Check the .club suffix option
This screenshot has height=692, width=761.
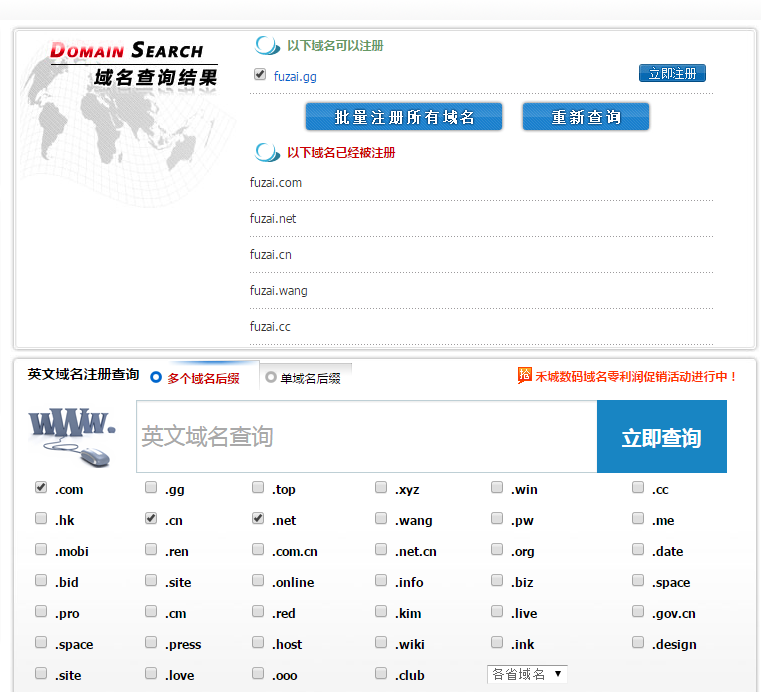coord(381,674)
